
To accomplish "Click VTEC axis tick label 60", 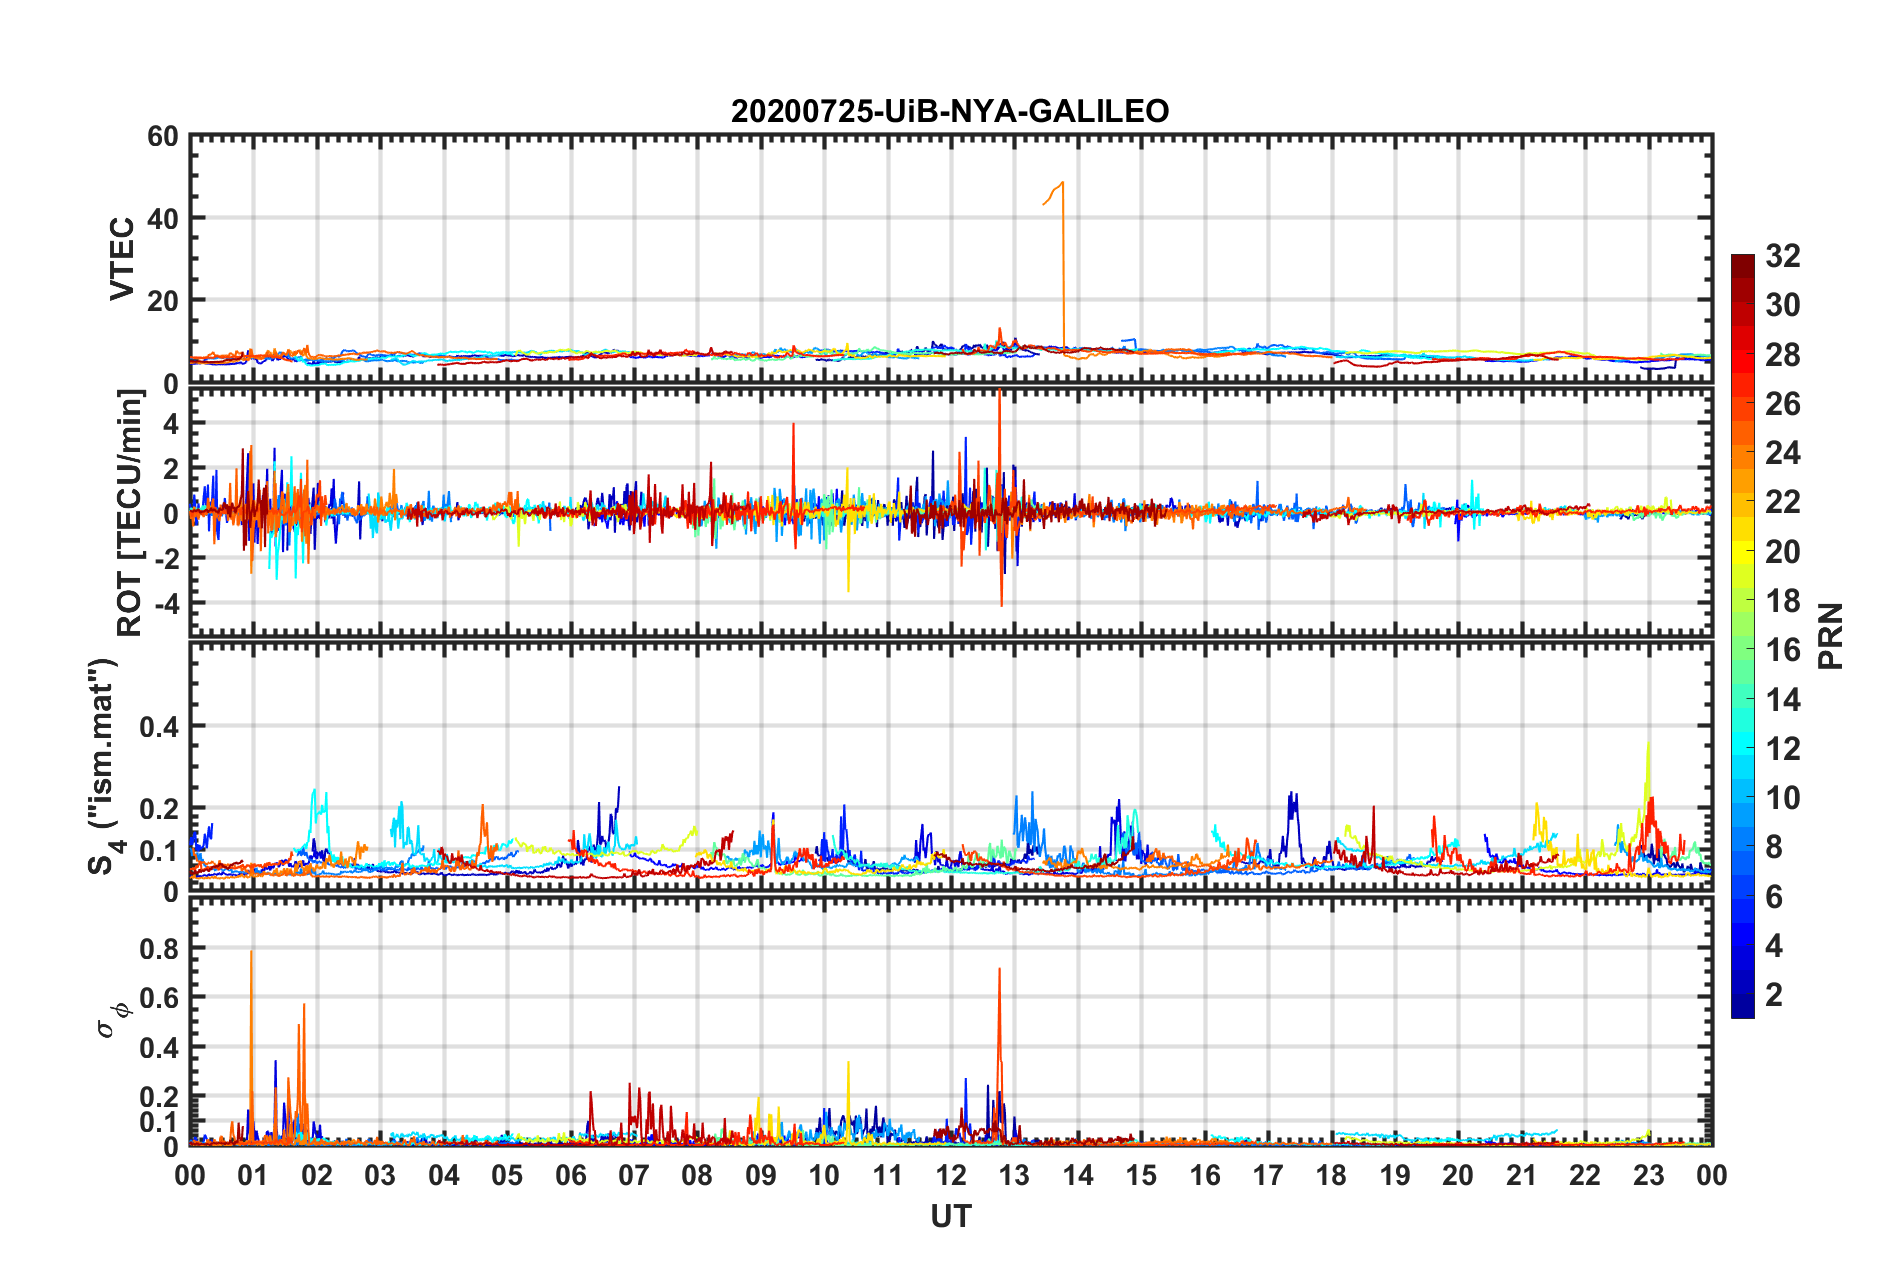I will click(162, 136).
